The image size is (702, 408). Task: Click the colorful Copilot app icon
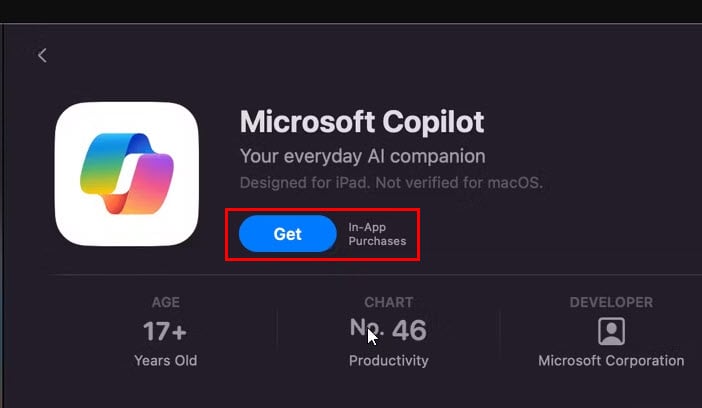pyautogui.click(x=127, y=174)
